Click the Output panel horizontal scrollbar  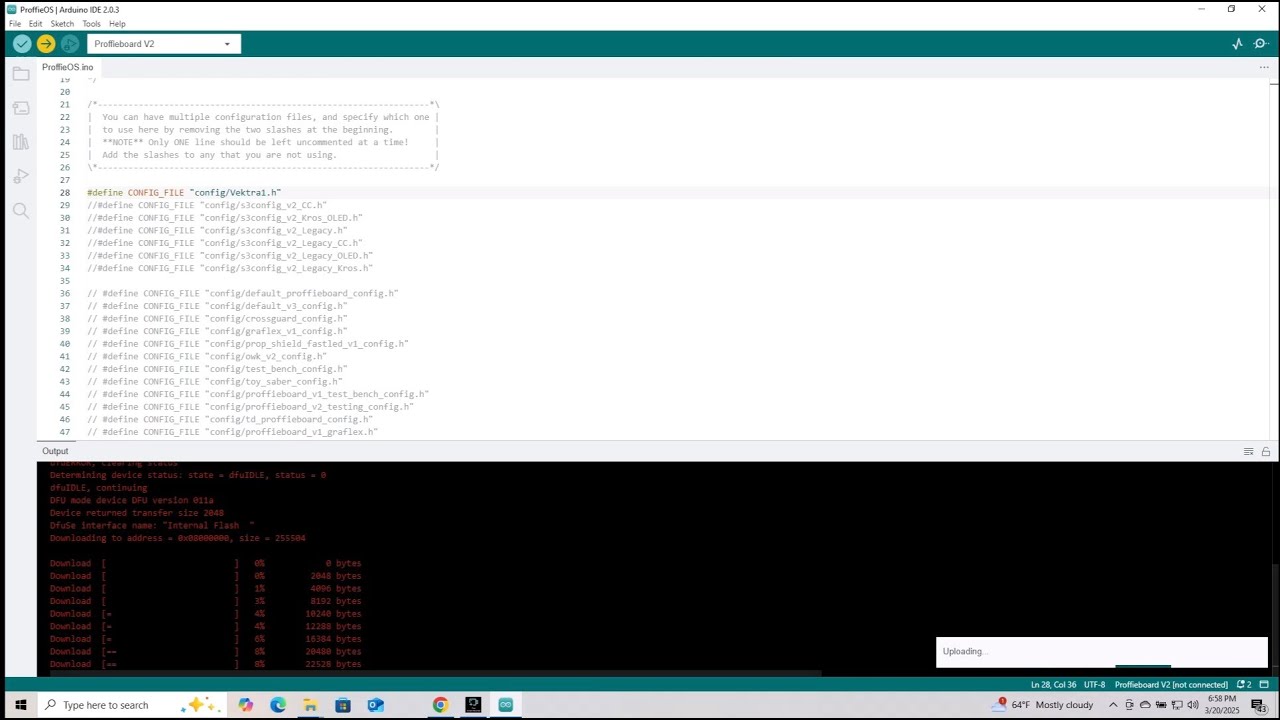click(435, 673)
